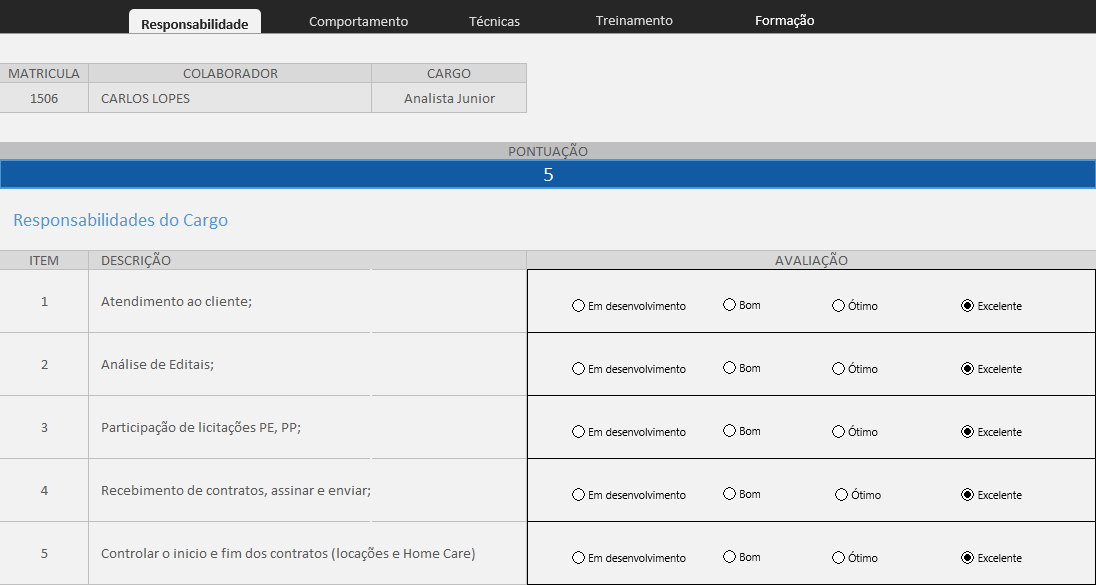Select Bom for Atendimento ao cliente
The height and width of the screenshot is (585, 1096).
(729, 305)
